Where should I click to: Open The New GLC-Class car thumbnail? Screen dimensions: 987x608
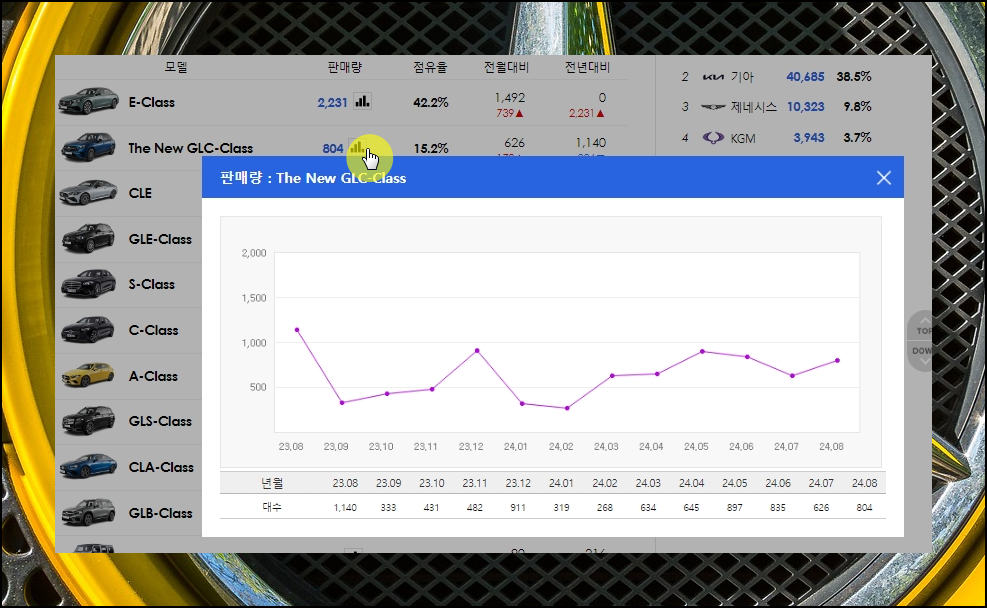coord(89,147)
